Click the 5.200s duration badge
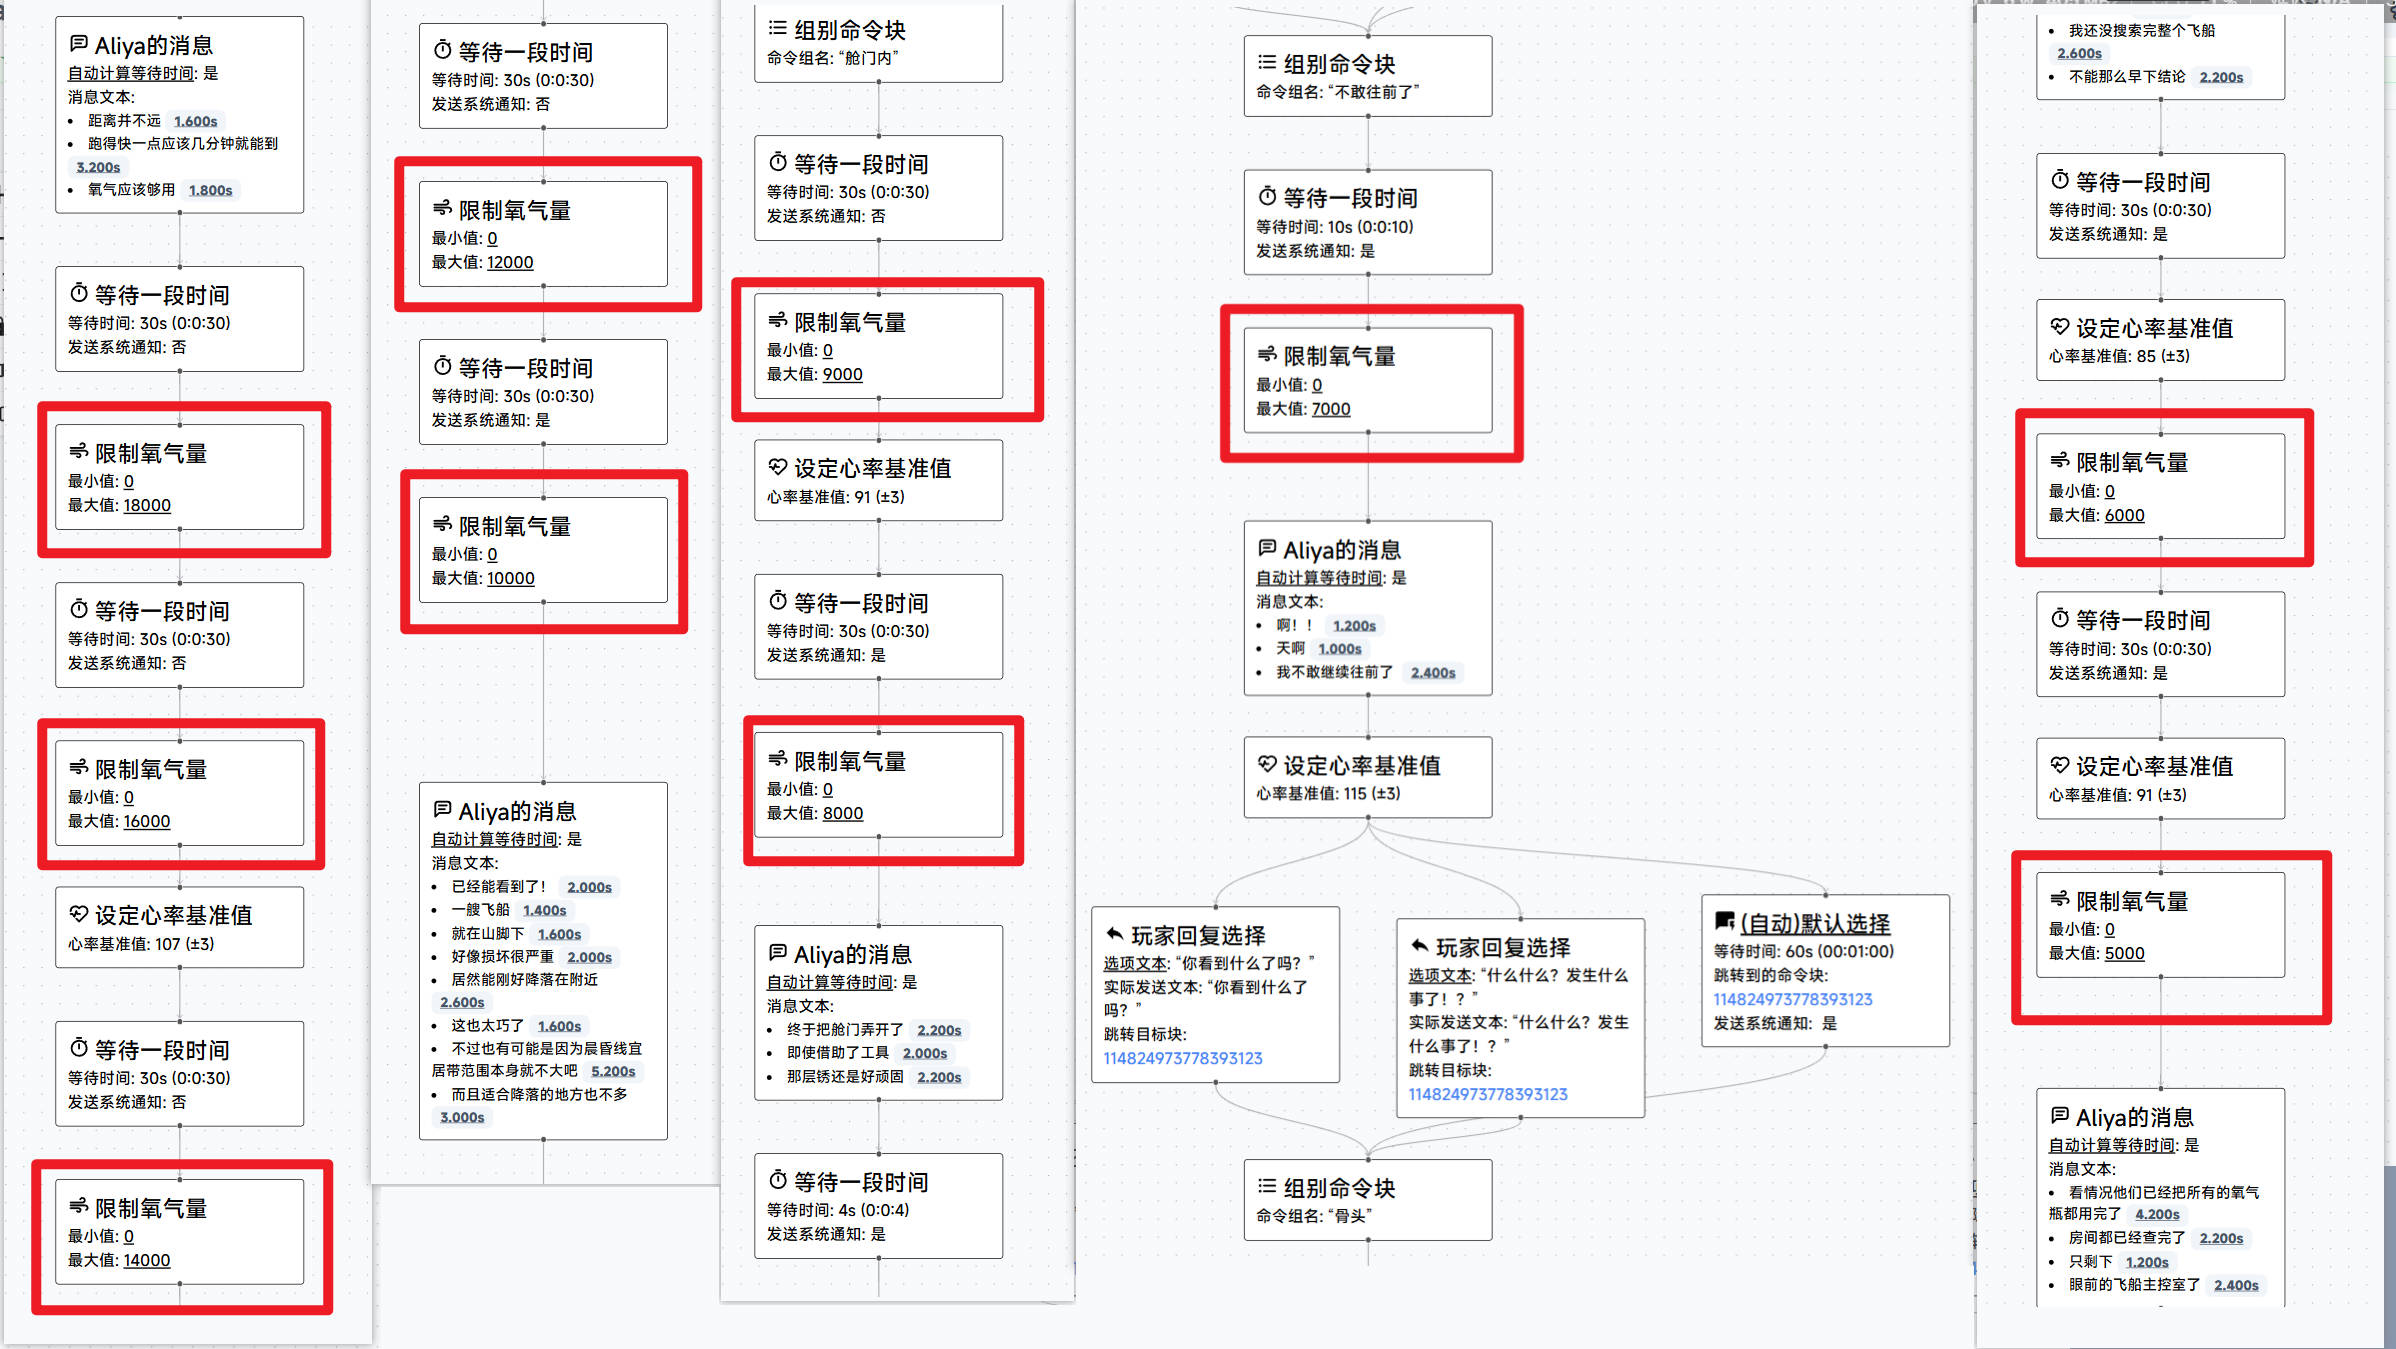The image size is (2396, 1349). click(613, 1071)
